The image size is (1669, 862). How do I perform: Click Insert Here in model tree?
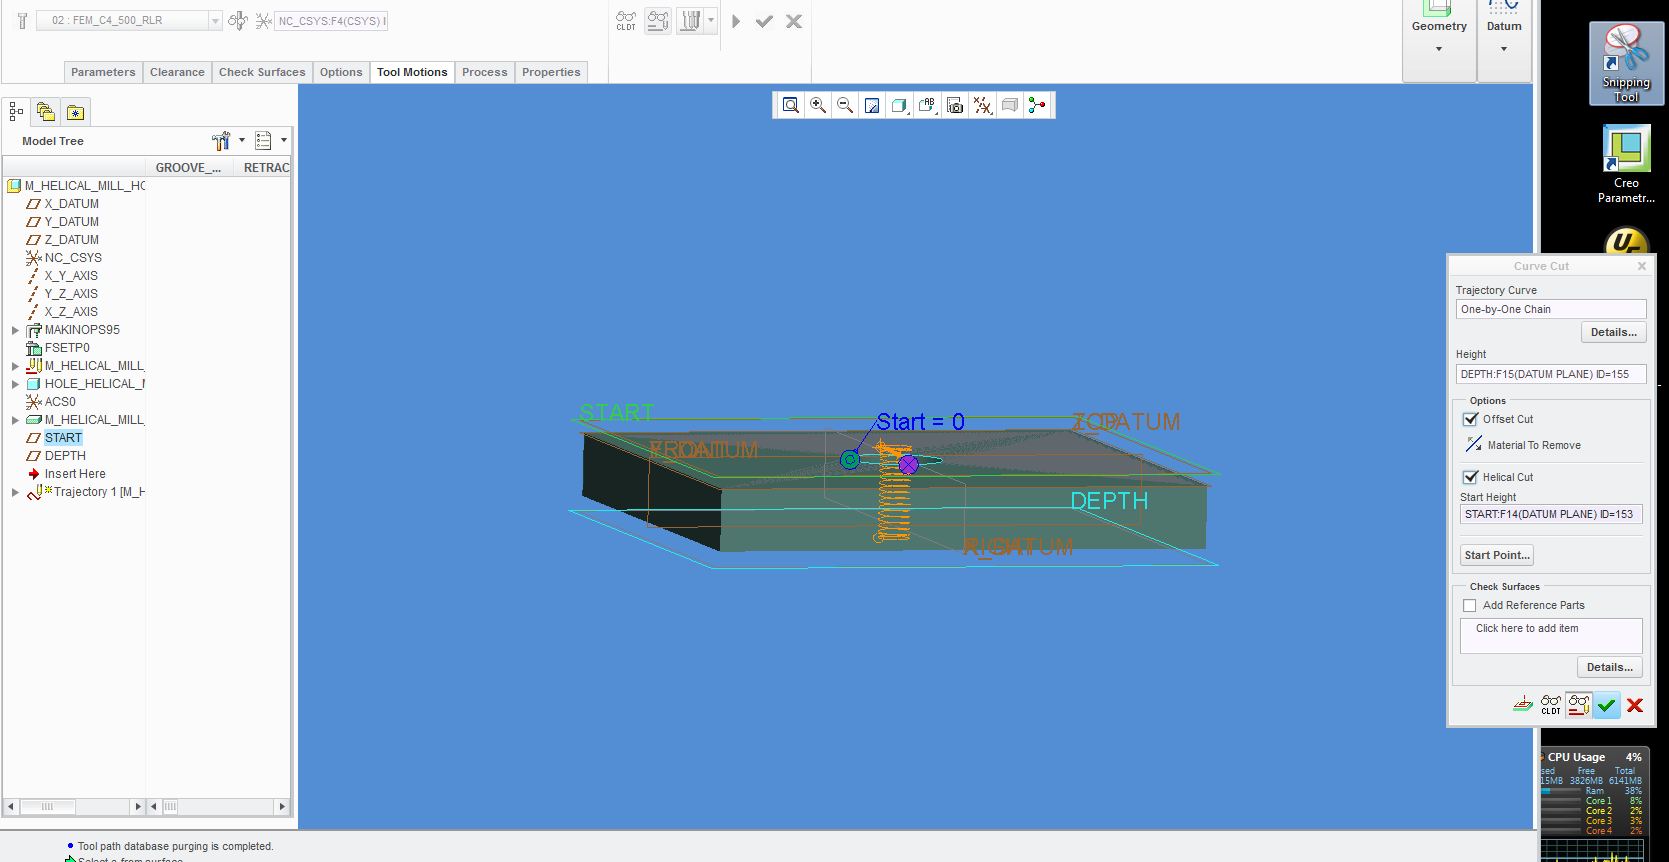pyautogui.click(x=74, y=473)
